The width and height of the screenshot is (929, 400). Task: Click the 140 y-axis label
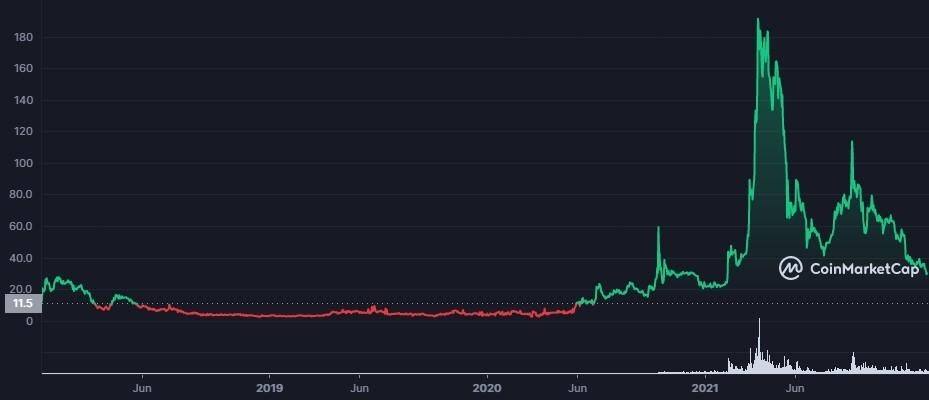point(24,100)
